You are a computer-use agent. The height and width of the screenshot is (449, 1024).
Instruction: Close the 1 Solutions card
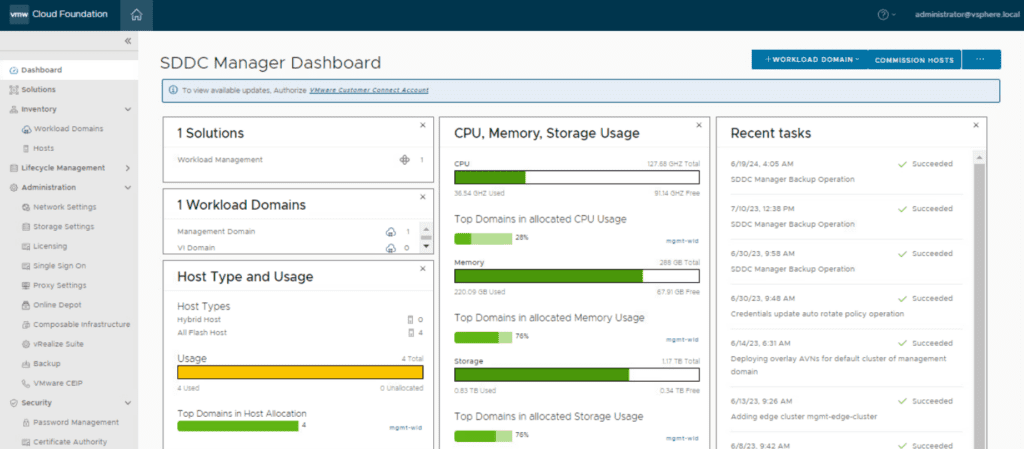tap(422, 125)
